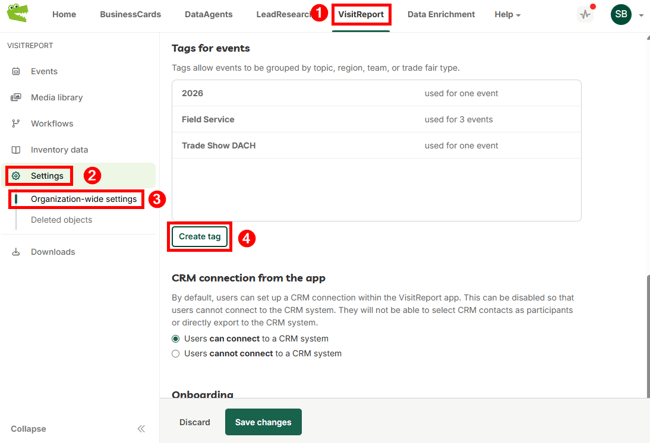Collapse sidebar with double chevron icon
Screen dimensions: 650x443
(x=141, y=428)
